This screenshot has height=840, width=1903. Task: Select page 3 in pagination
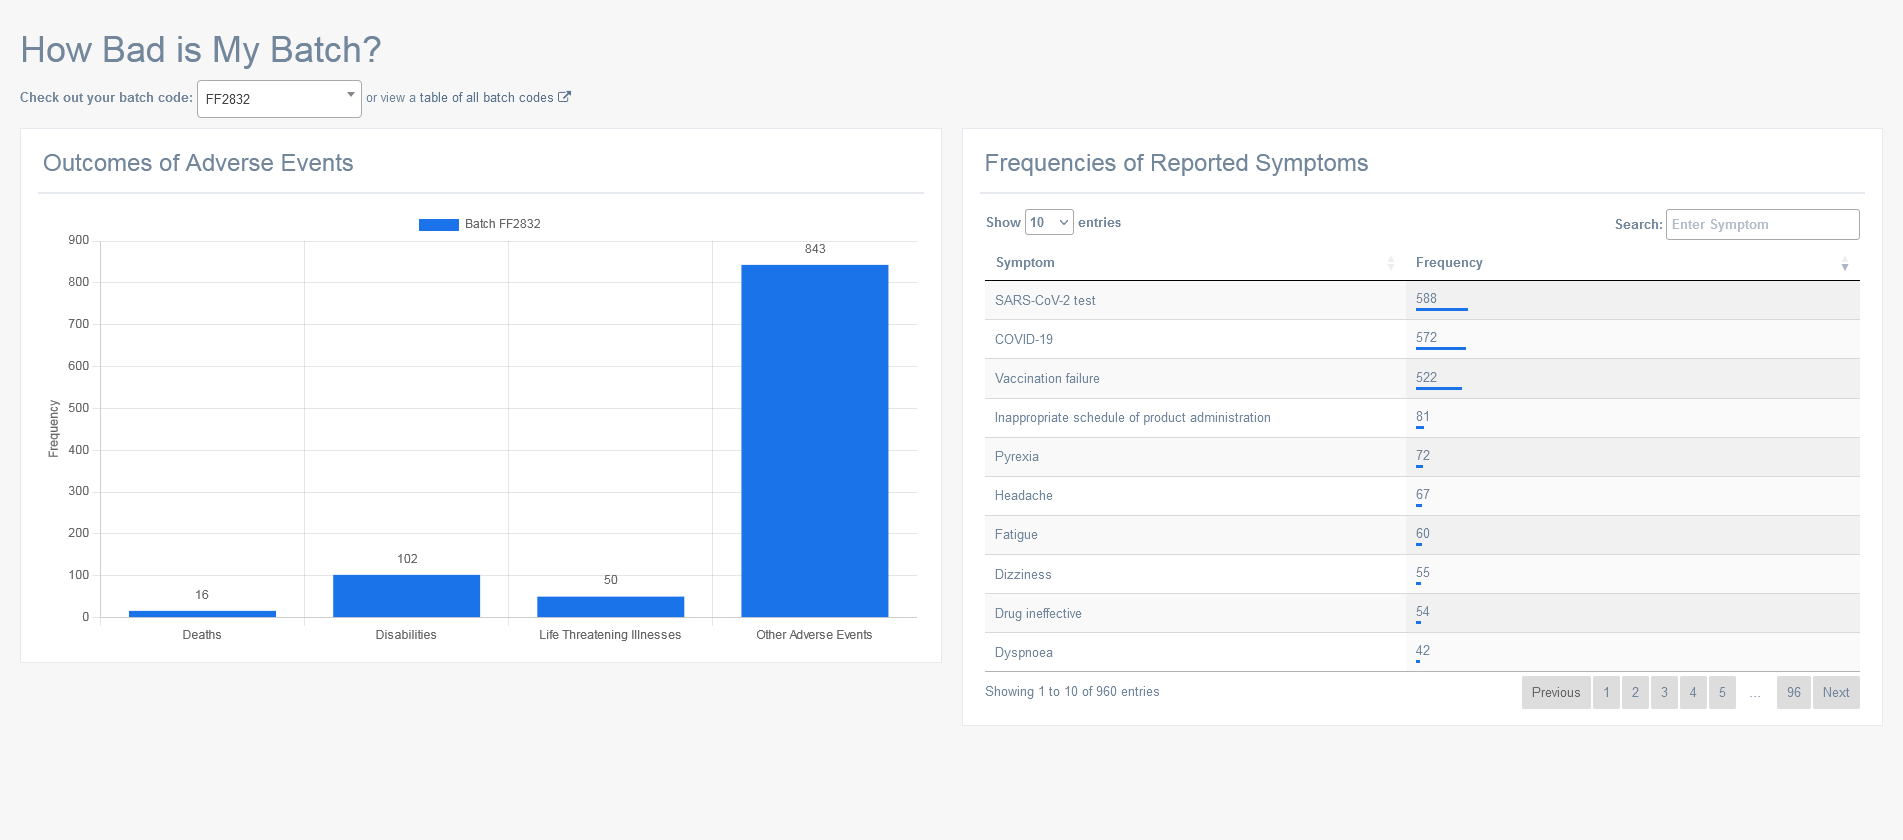coord(1664,692)
